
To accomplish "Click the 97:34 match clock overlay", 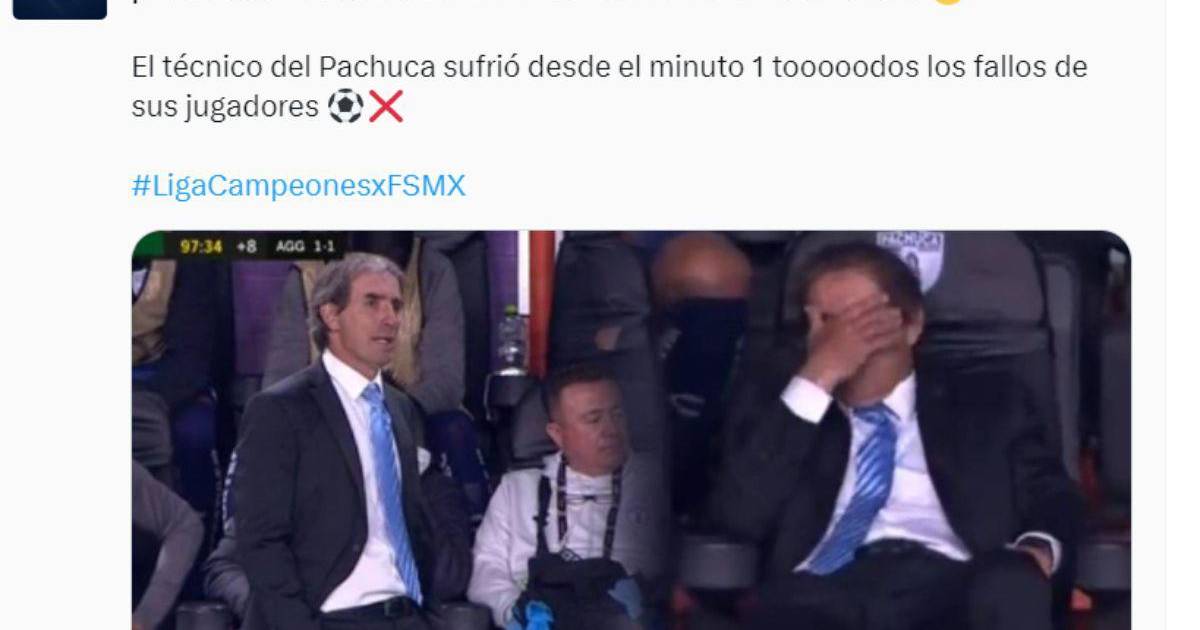I will [201, 246].
